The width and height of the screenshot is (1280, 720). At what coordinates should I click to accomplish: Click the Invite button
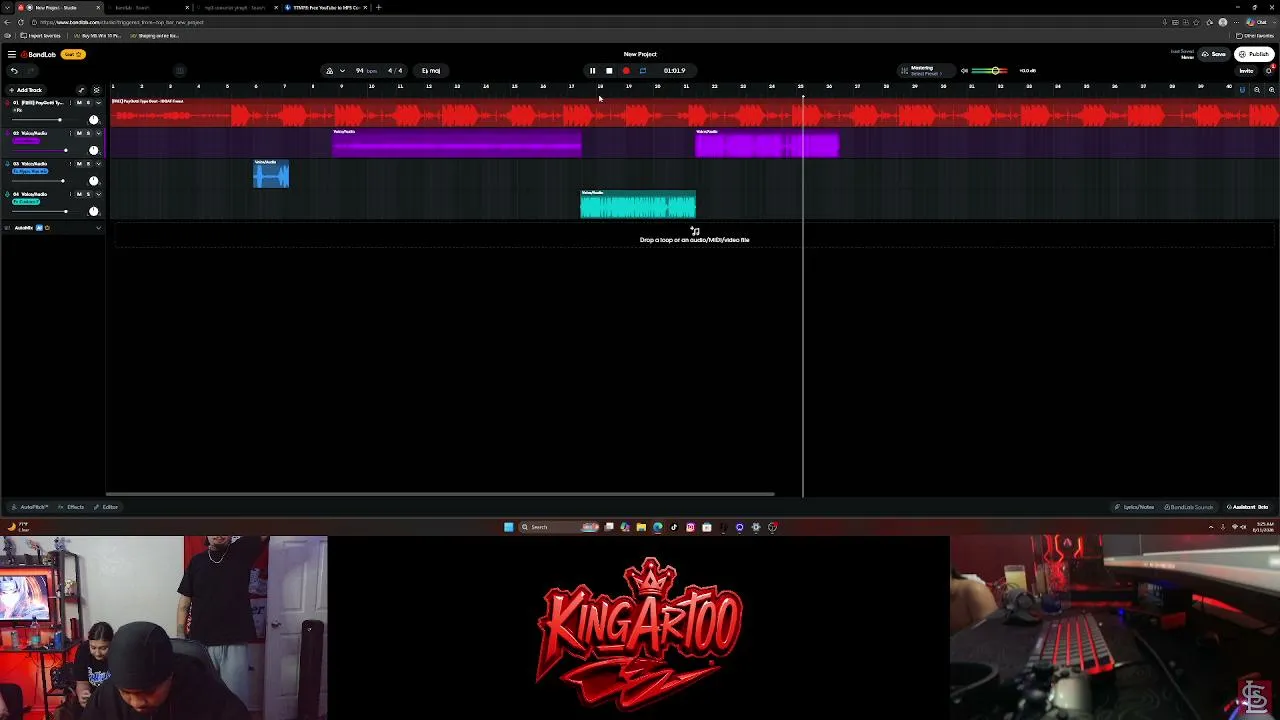[1246, 71]
